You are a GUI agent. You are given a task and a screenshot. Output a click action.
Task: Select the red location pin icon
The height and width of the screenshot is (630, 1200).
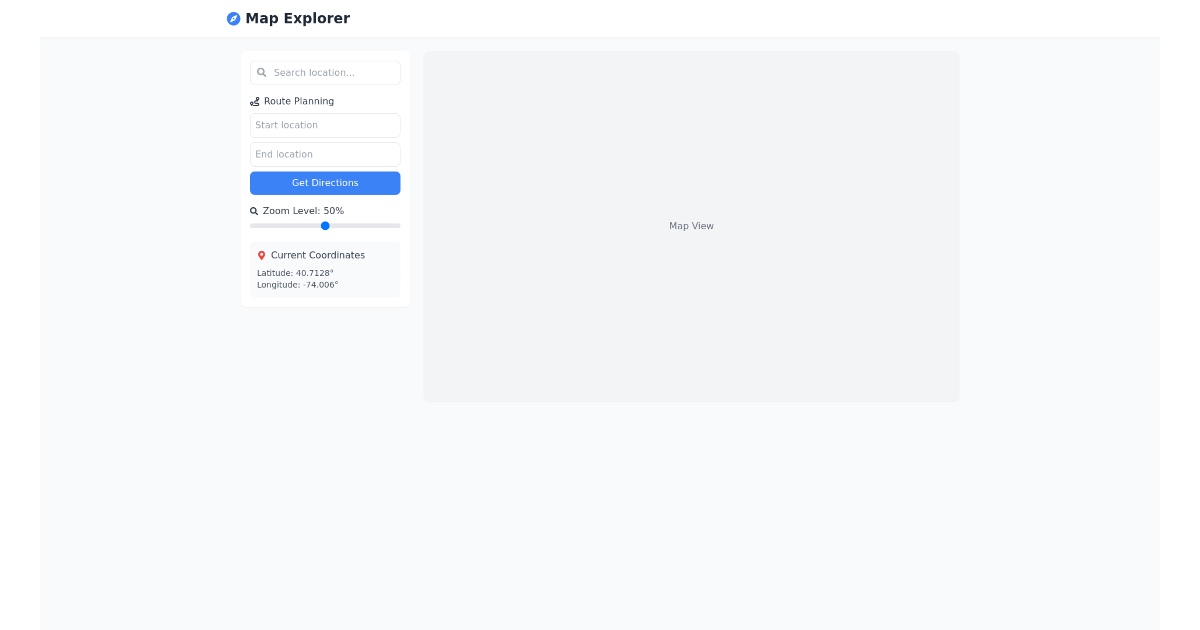pyautogui.click(x=263, y=255)
